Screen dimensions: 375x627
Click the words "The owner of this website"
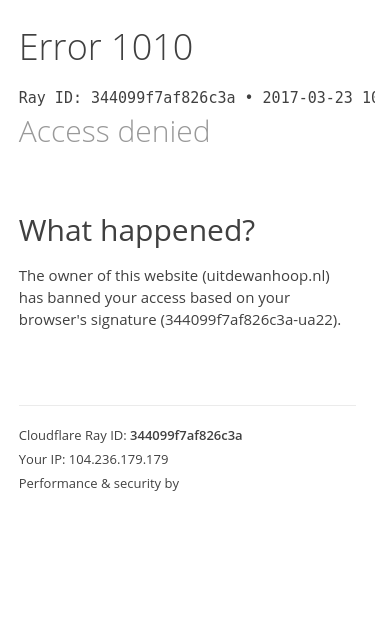[108, 276]
